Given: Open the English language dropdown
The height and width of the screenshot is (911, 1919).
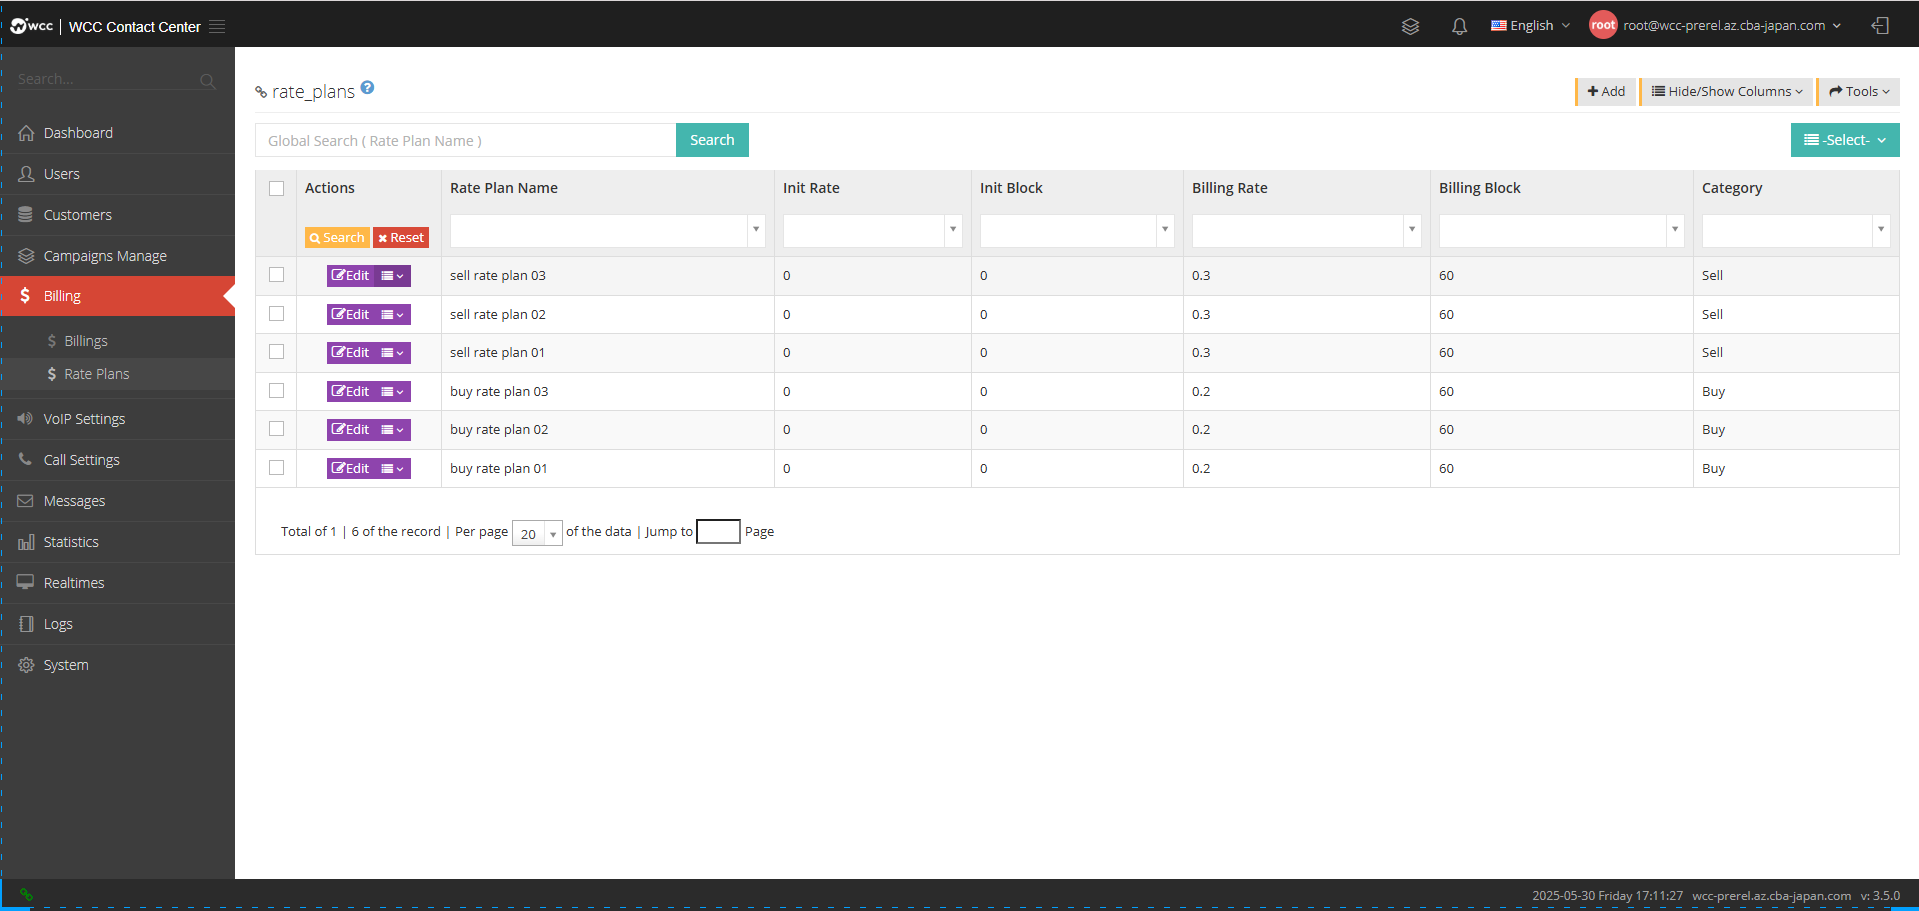Looking at the screenshot, I should [1531, 26].
